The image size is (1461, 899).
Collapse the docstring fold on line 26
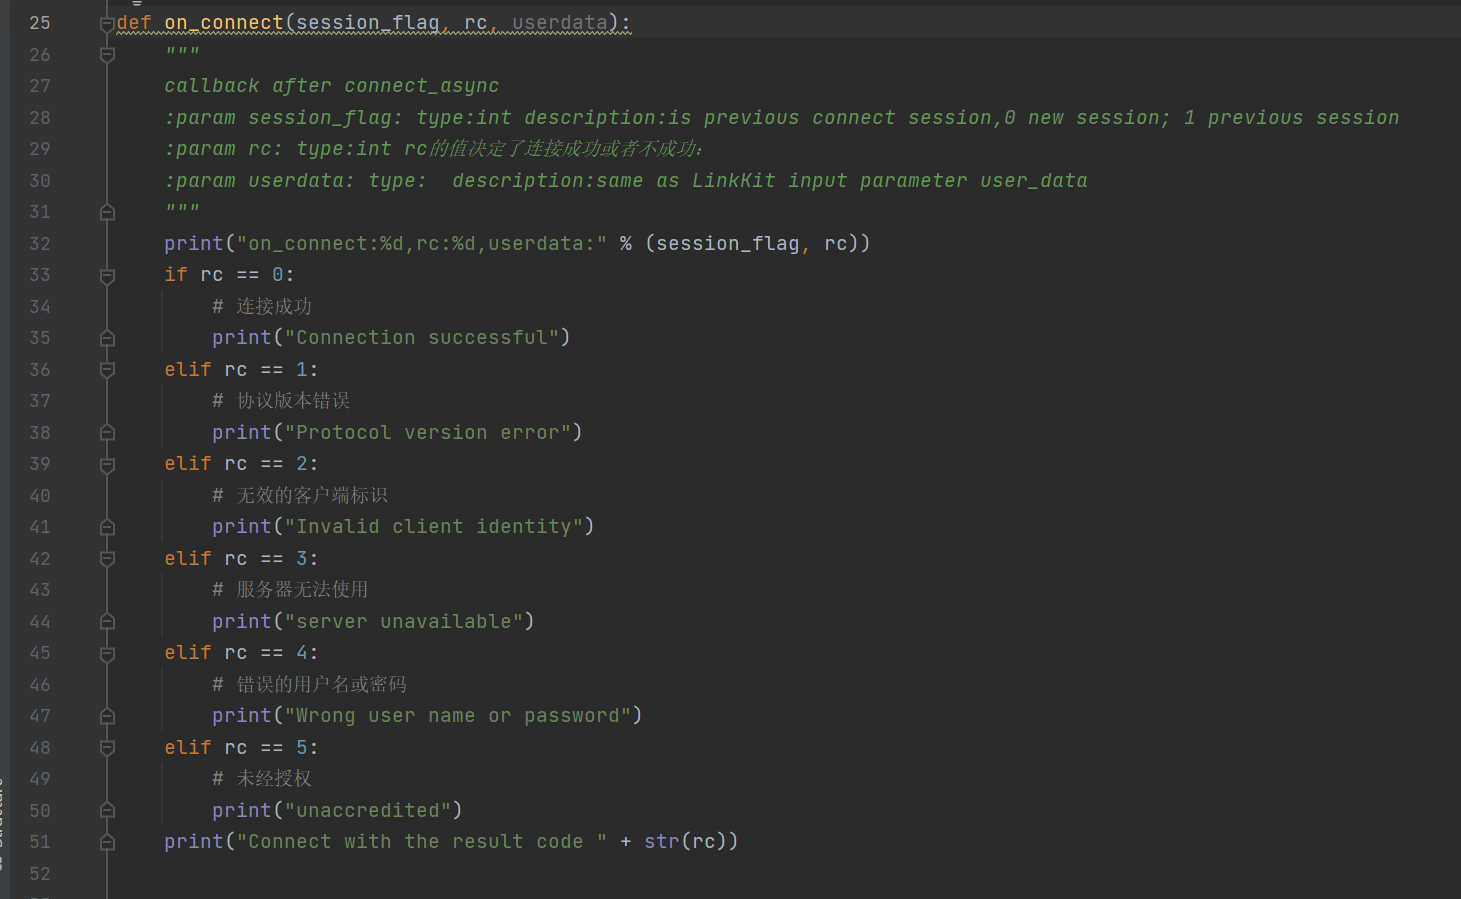coord(107,55)
